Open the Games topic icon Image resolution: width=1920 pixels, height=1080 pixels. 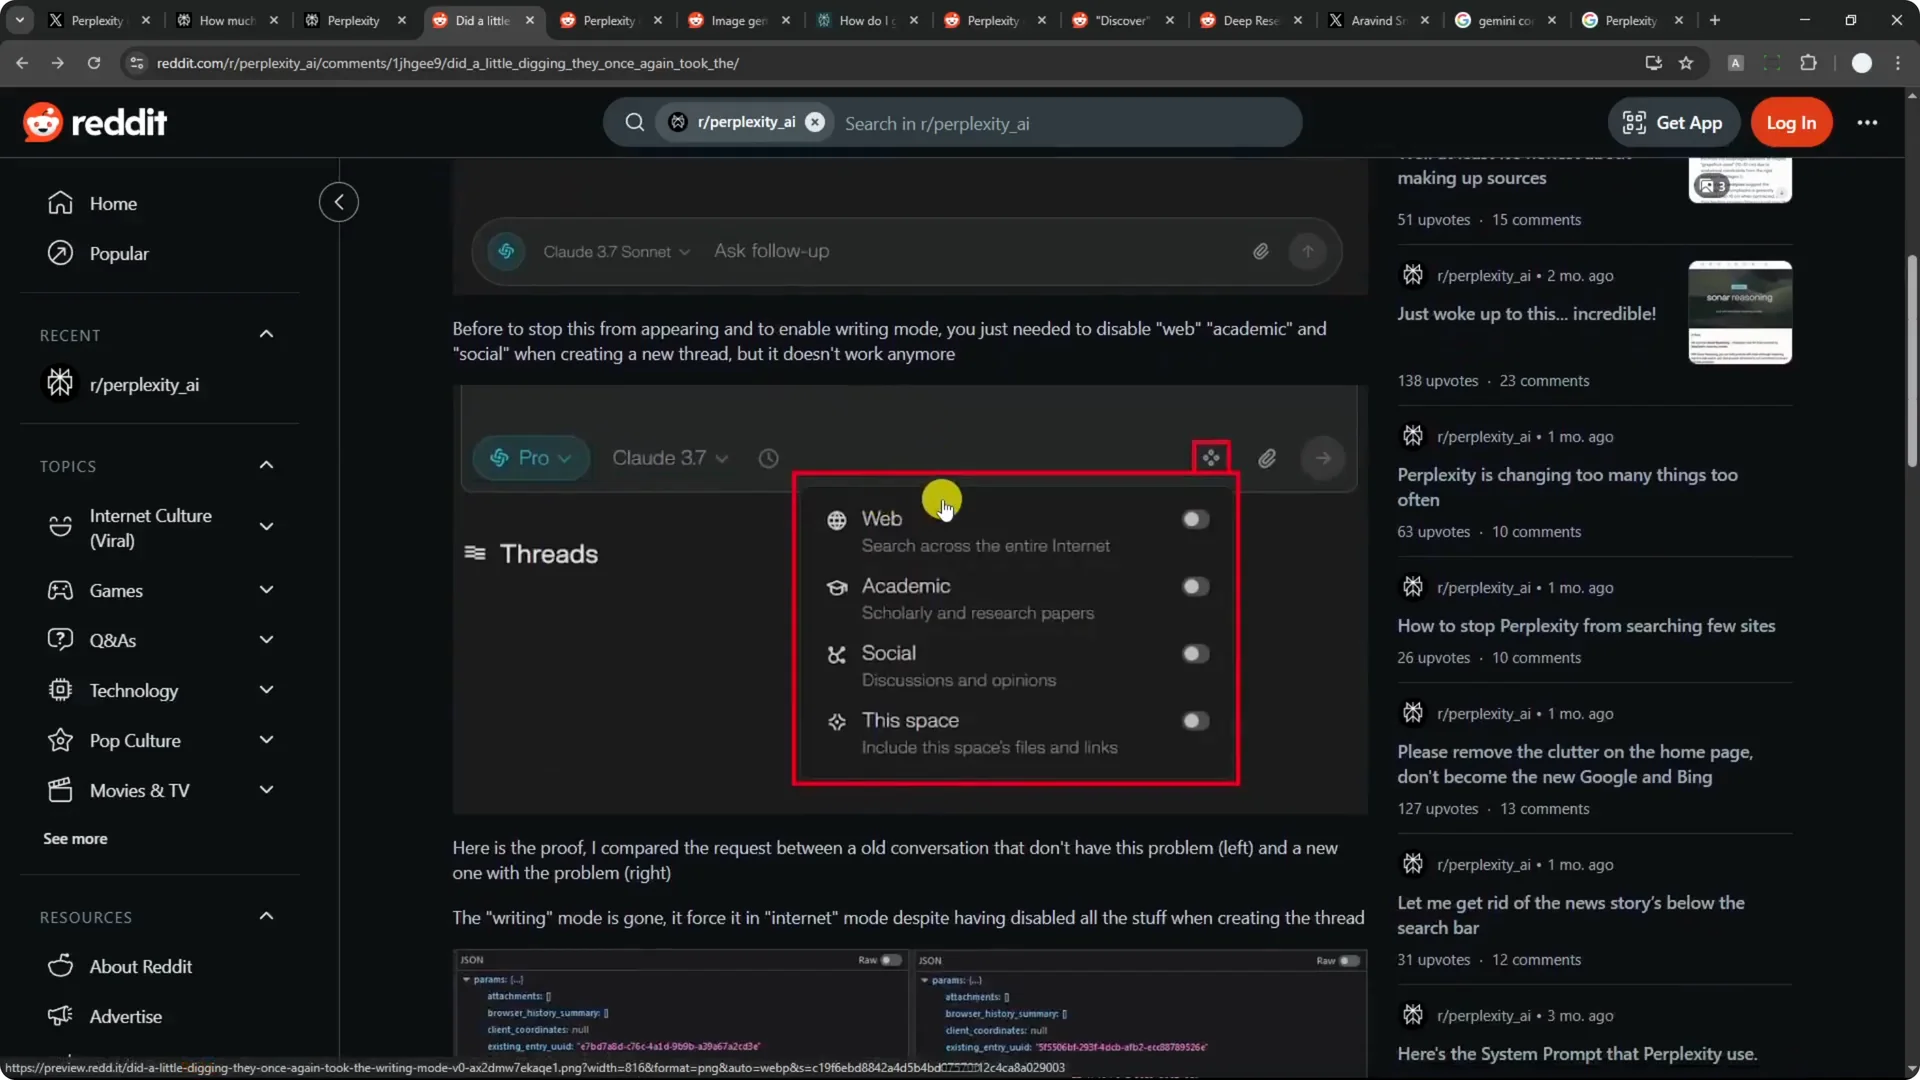(59, 590)
